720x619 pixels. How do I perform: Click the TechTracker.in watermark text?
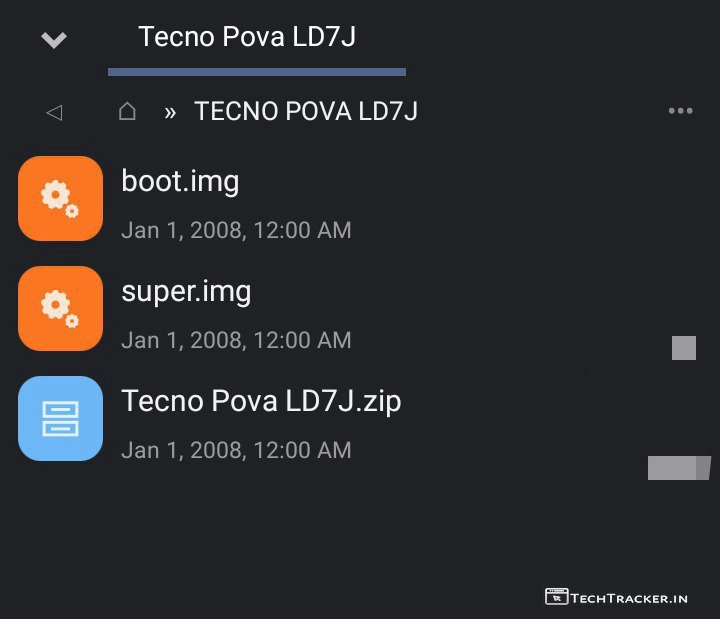coord(629,598)
